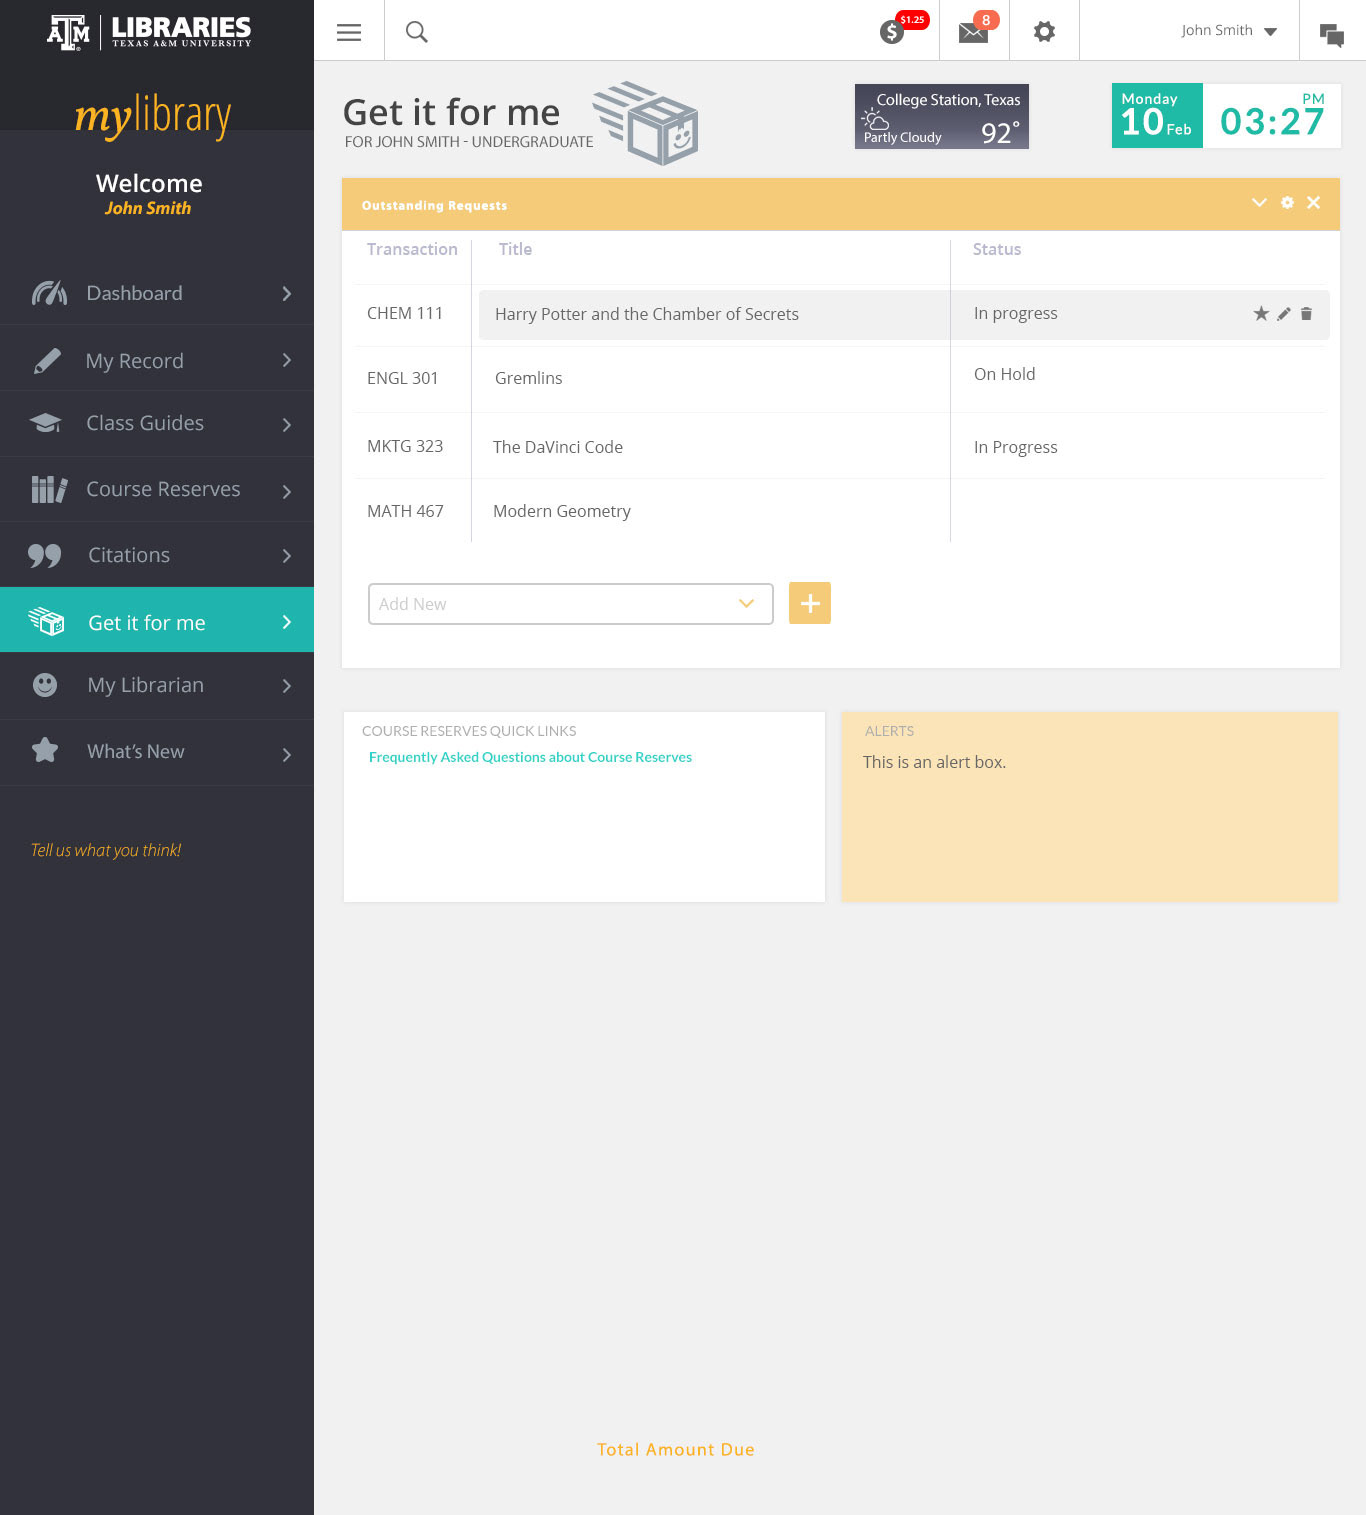The height and width of the screenshot is (1515, 1366).
Task: Click the Dashboard gauge icon
Action: [x=49, y=293]
